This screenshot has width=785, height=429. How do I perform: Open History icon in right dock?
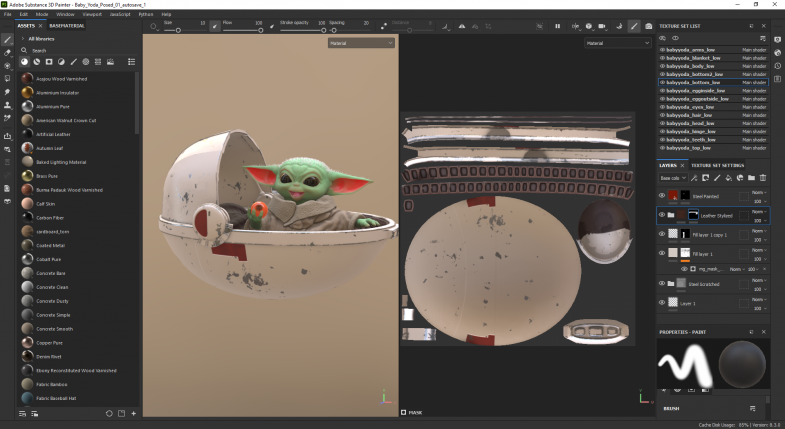[777, 66]
